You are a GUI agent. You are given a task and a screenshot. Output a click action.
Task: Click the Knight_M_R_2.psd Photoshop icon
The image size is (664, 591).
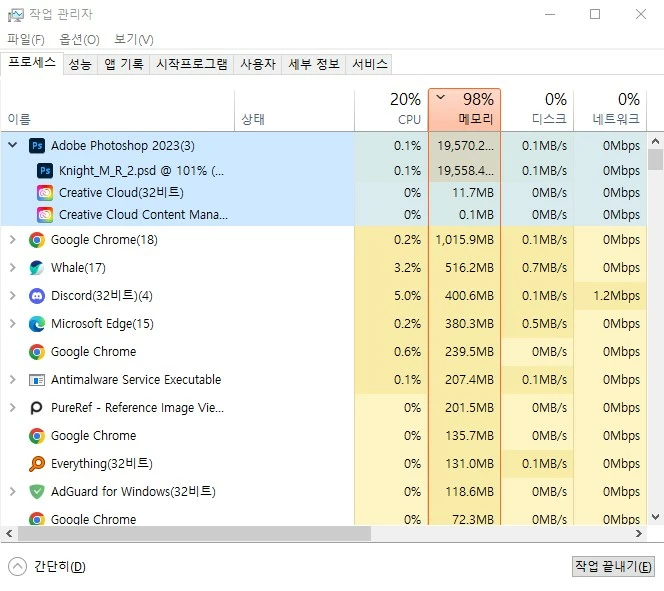click(45, 171)
